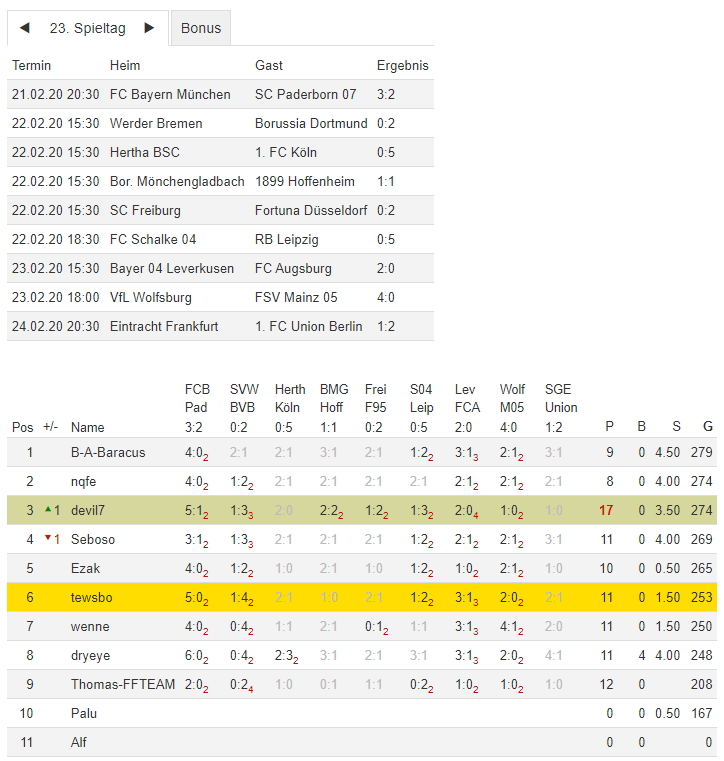Open player B-A-Baracus in the ranking

pos(108,452)
